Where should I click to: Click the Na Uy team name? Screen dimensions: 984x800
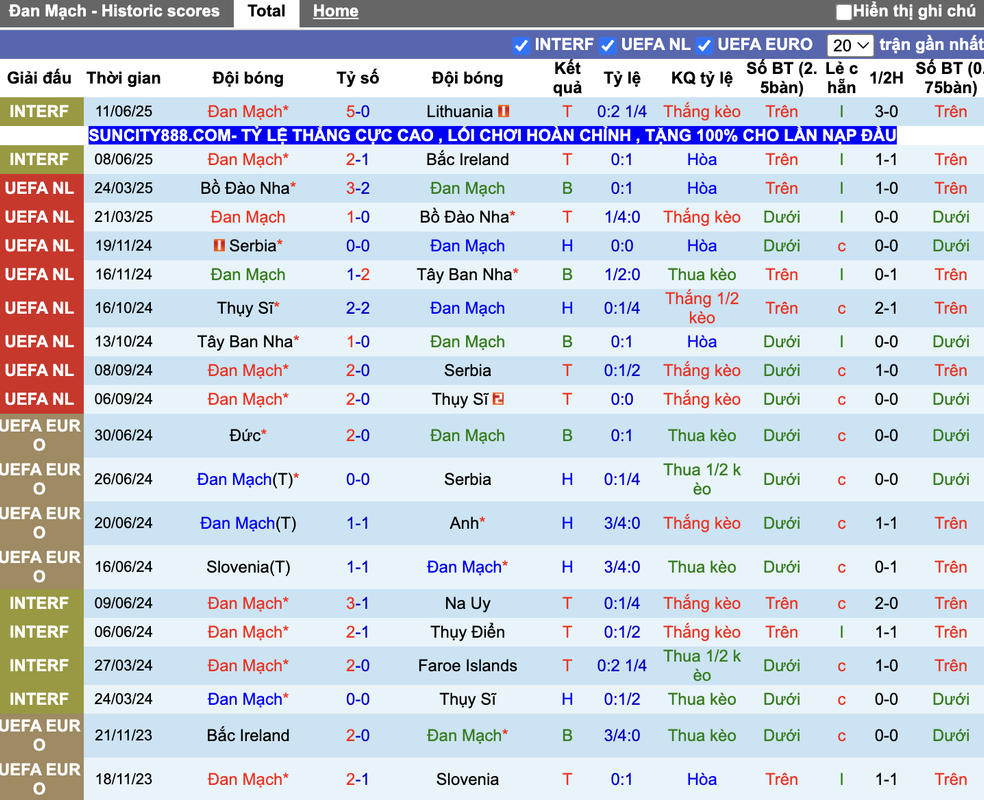click(x=468, y=603)
